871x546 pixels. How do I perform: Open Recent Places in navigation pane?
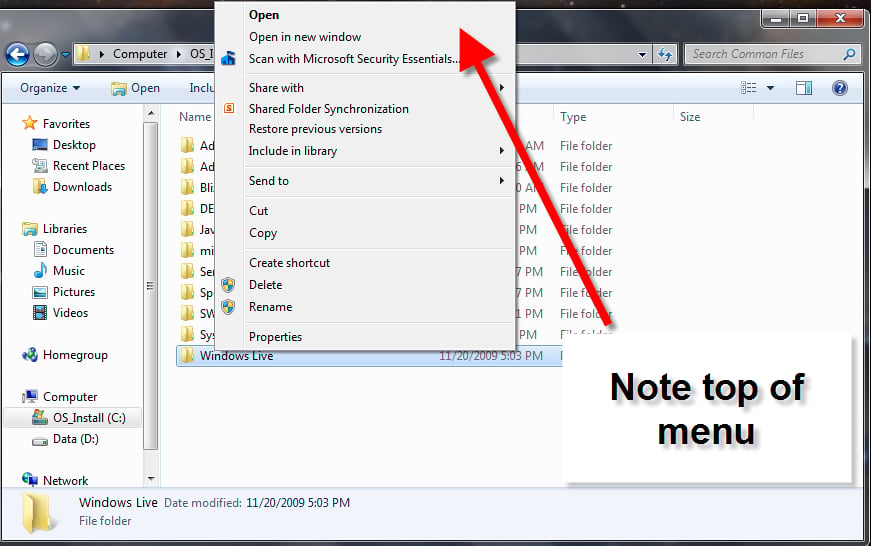88,166
